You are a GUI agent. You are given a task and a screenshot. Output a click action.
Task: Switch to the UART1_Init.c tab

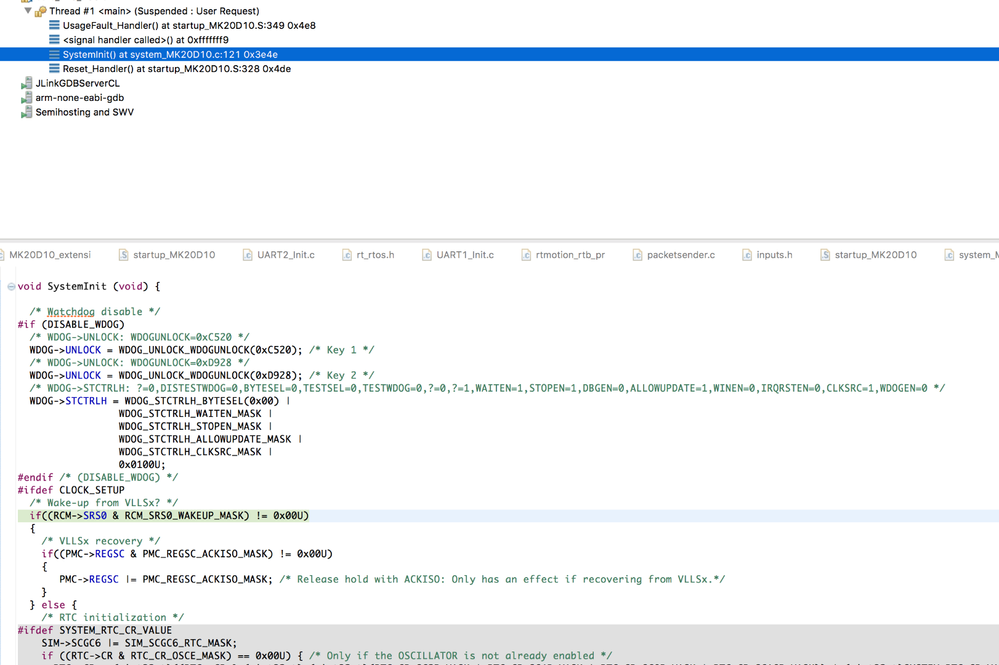[x=457, y=255]
